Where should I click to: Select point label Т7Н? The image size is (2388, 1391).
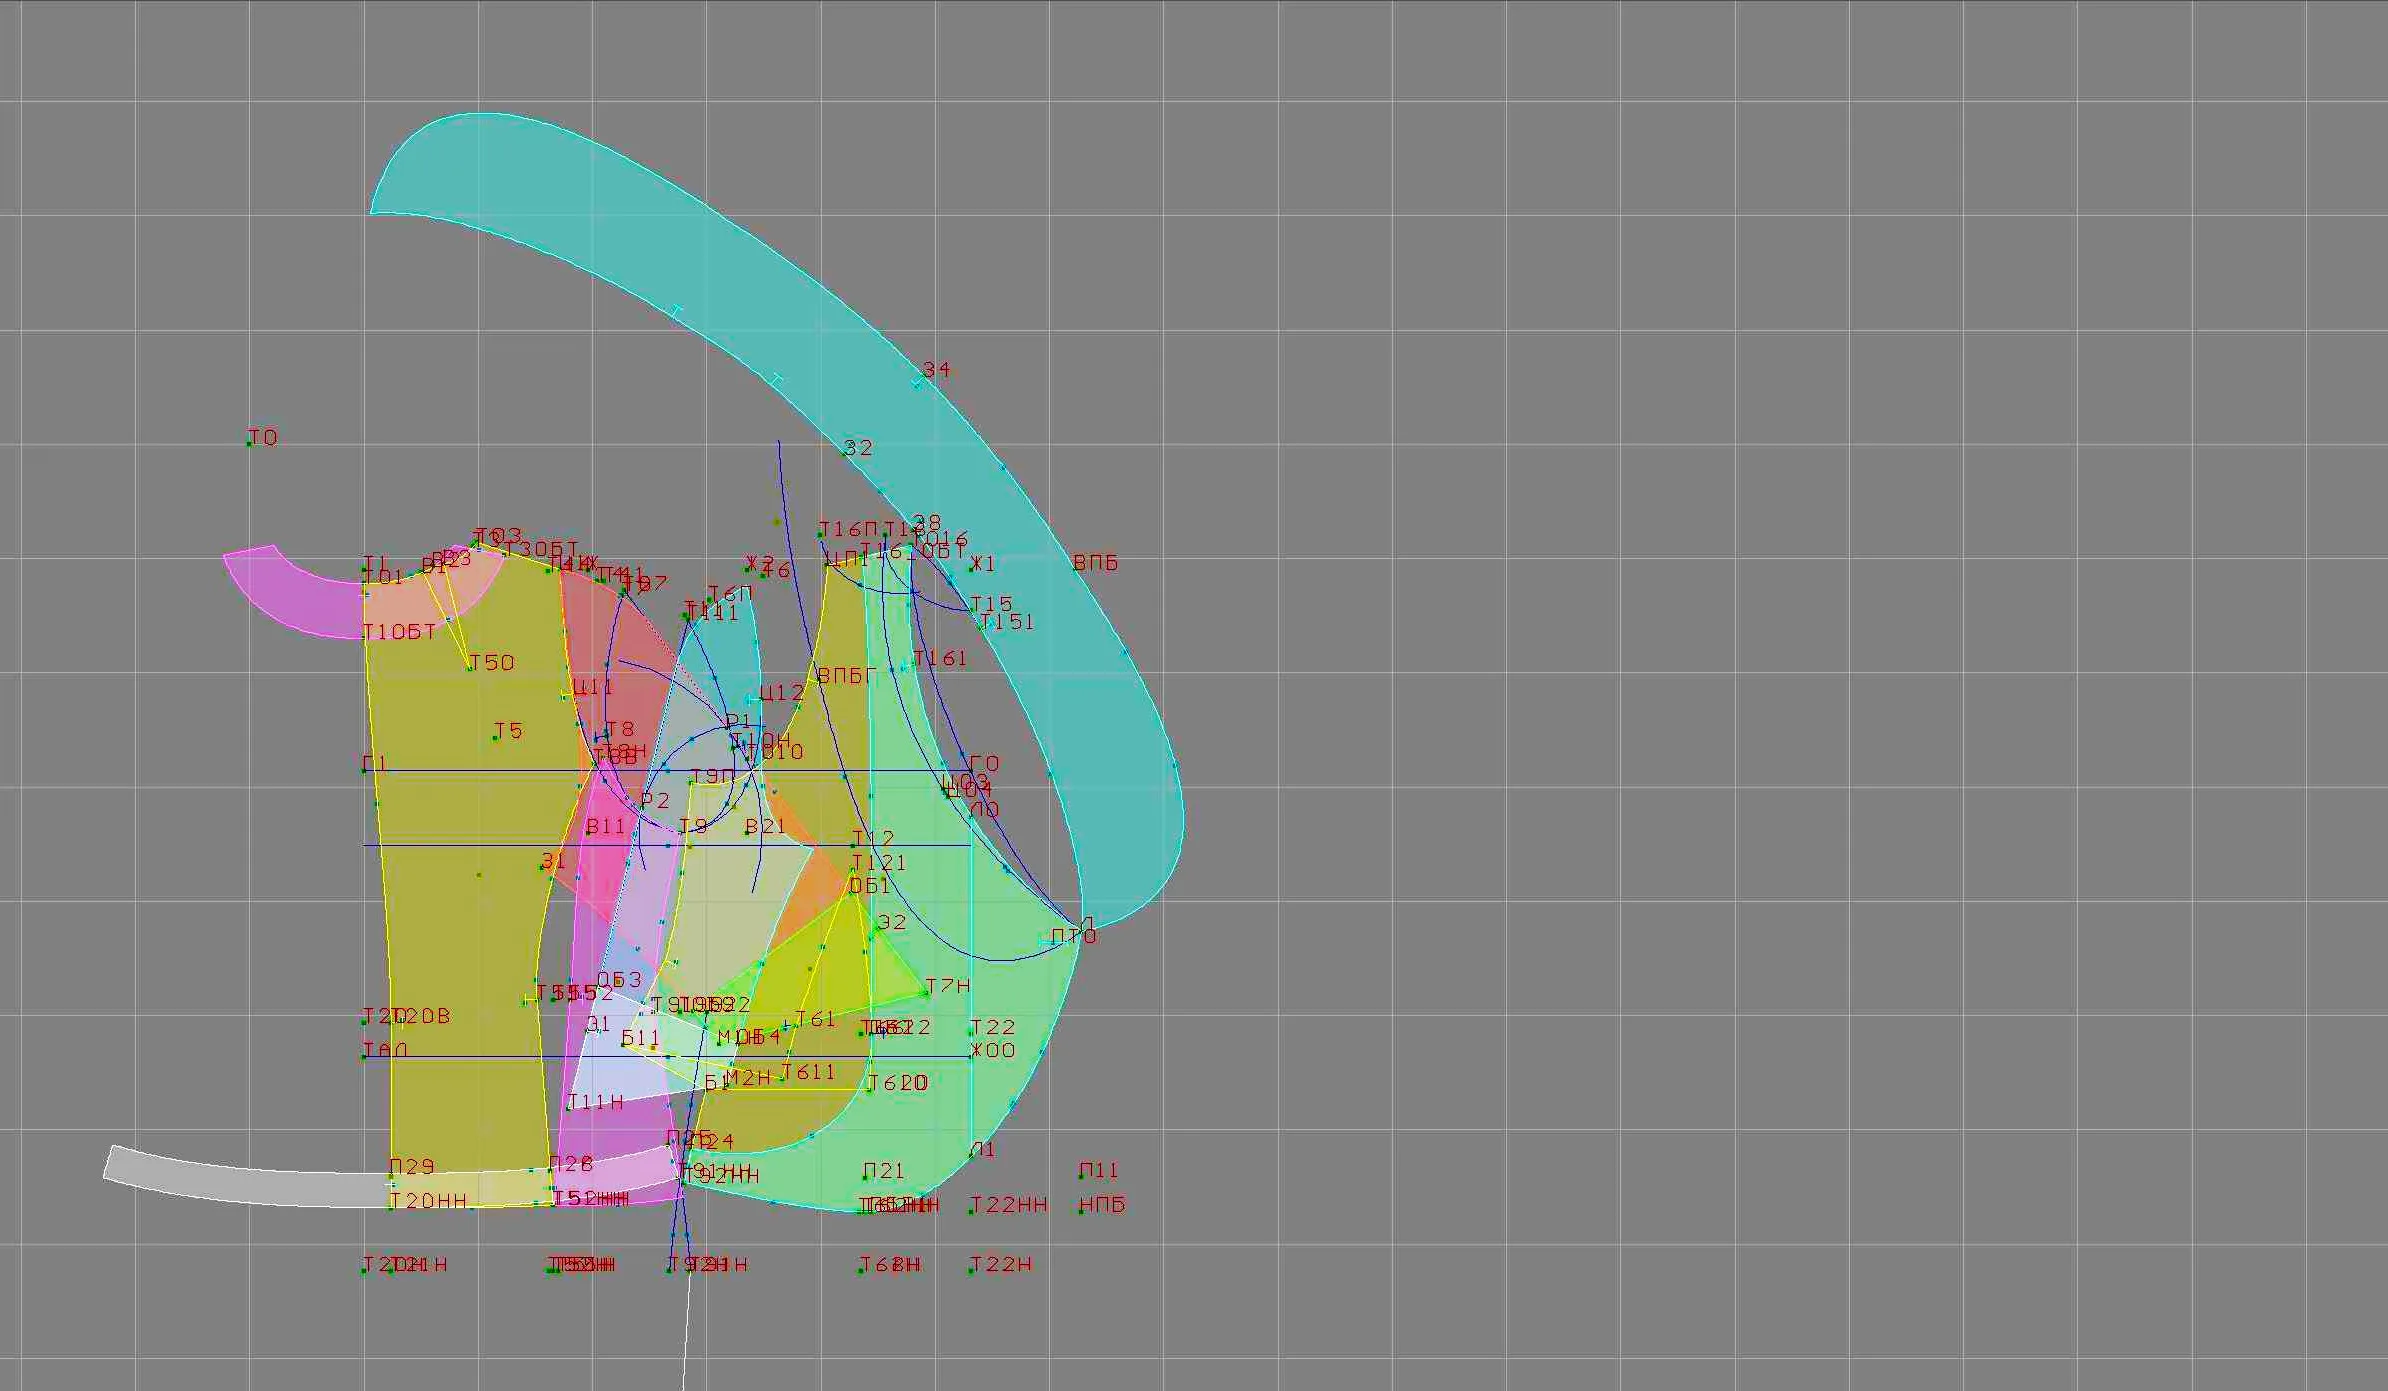click(x=948, y=986)
